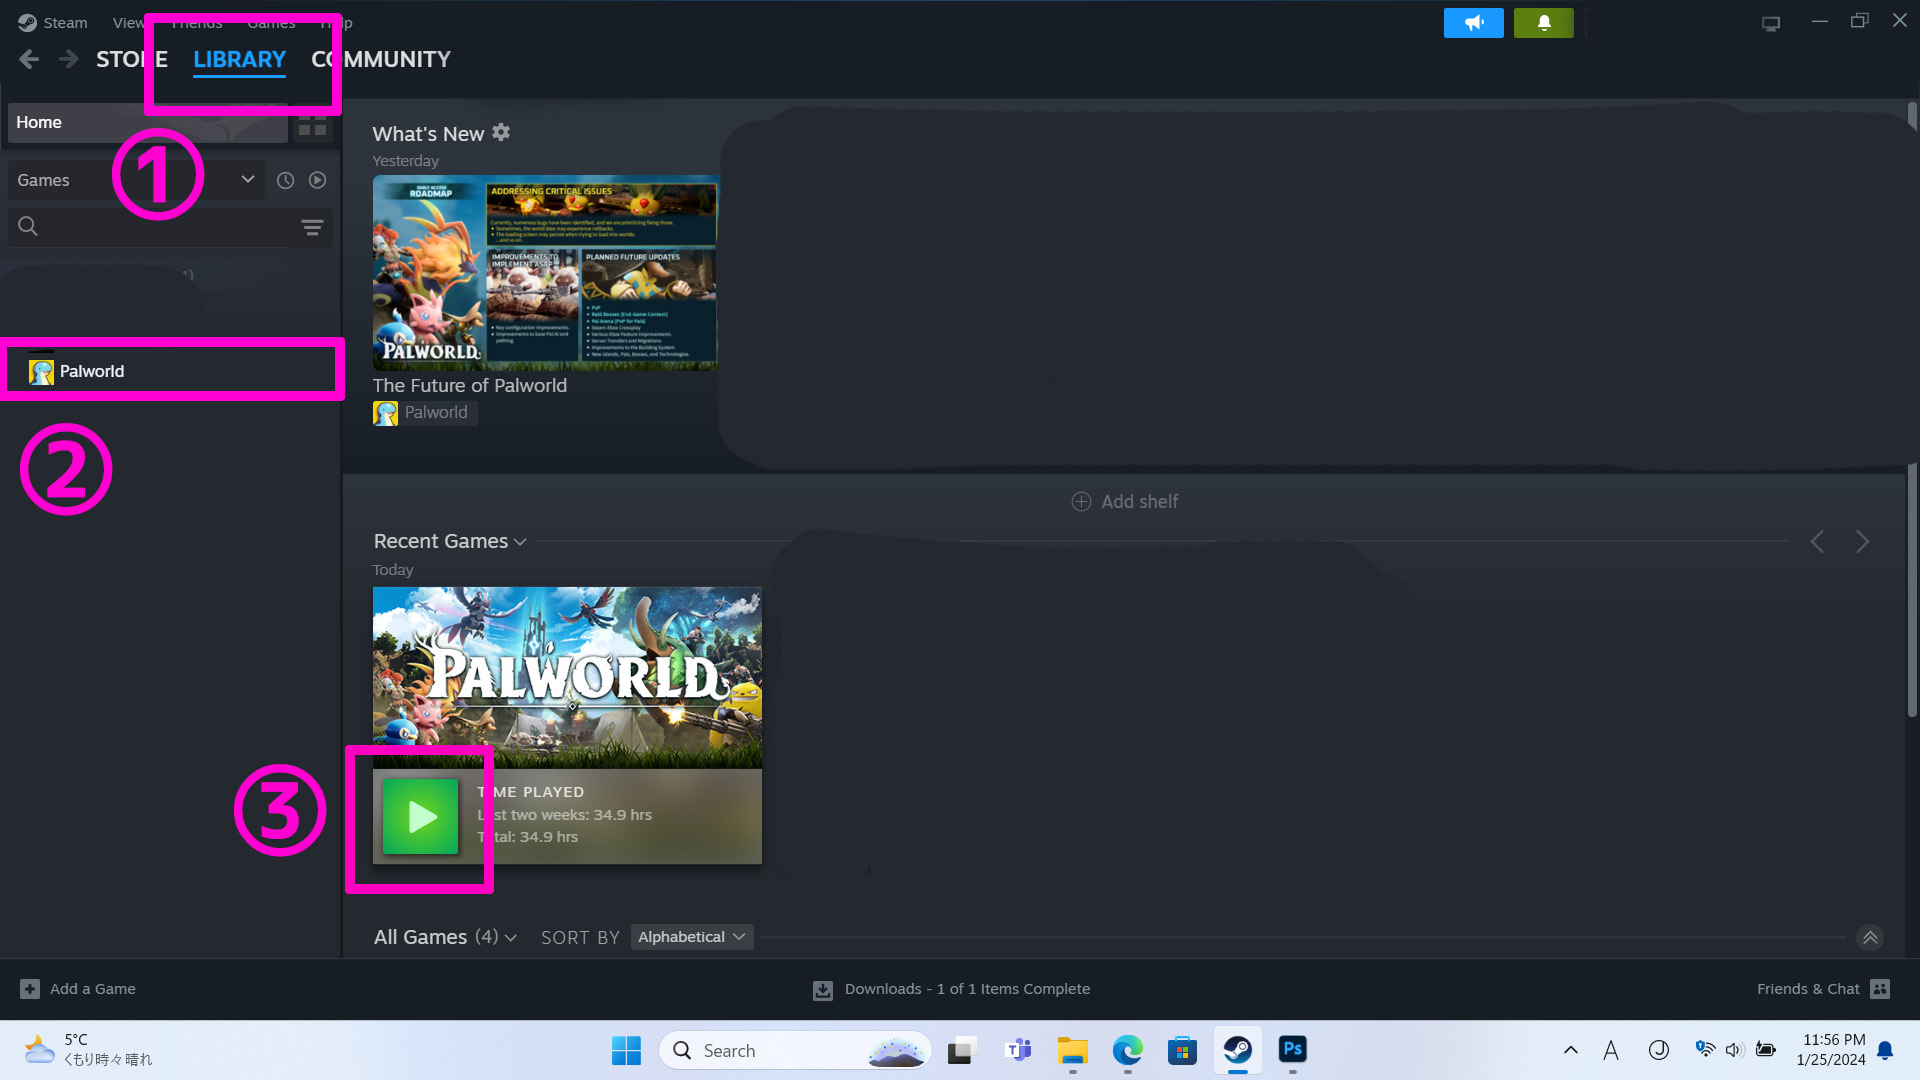Toggle the ready-to-play filter icon
Image resolution: width=1920 pixels, height=1080 pixels.
click(x=318, y=180)
